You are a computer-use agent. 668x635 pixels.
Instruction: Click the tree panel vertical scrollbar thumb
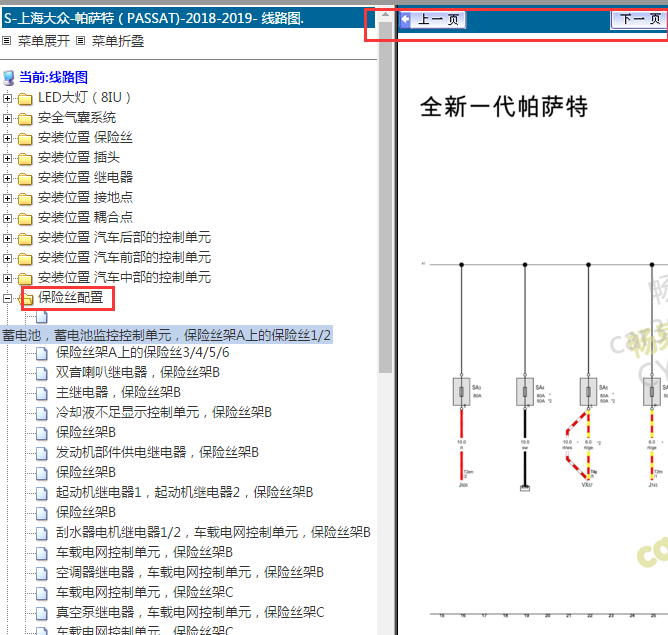click(386, 197)
